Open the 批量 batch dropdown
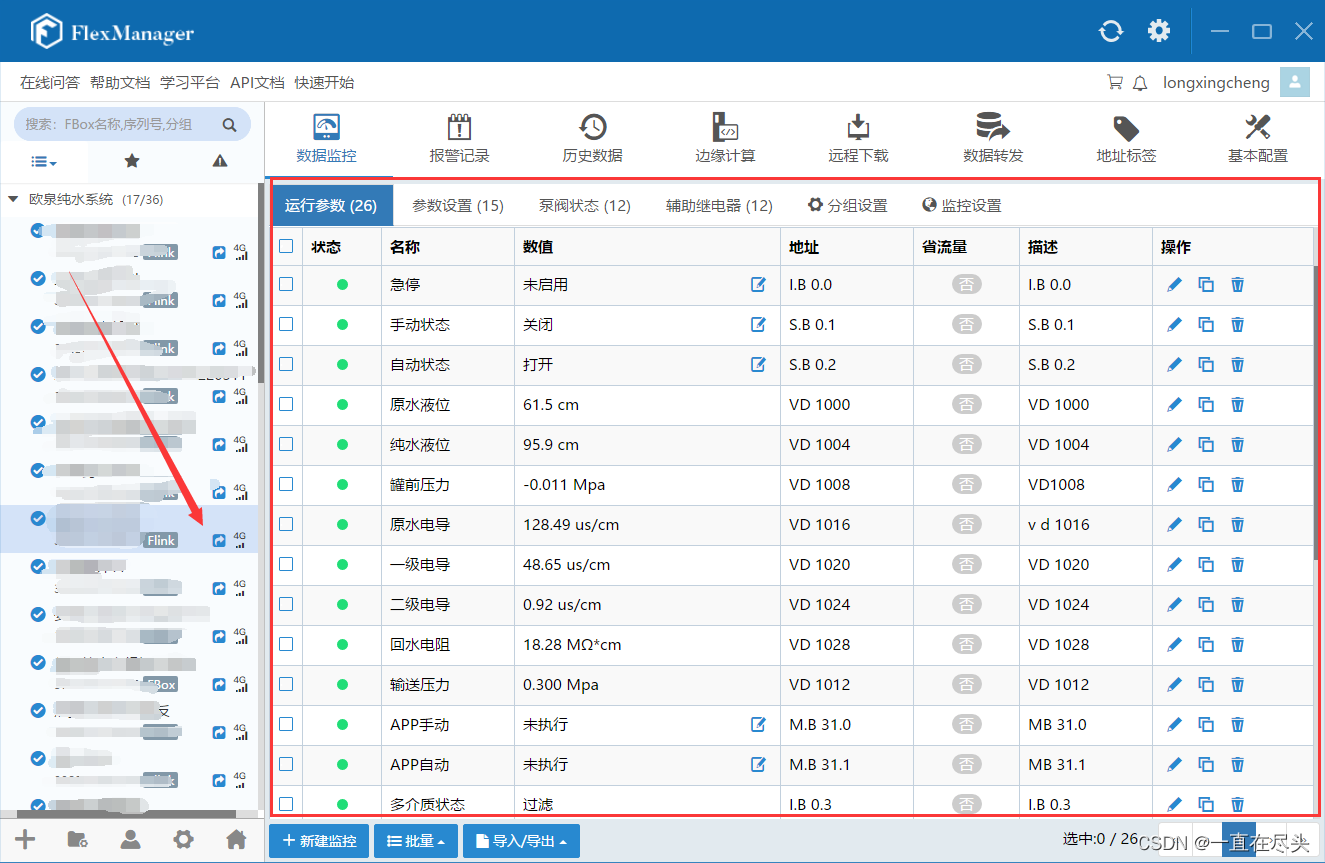The image size is (1325, 863). [416, 841]
